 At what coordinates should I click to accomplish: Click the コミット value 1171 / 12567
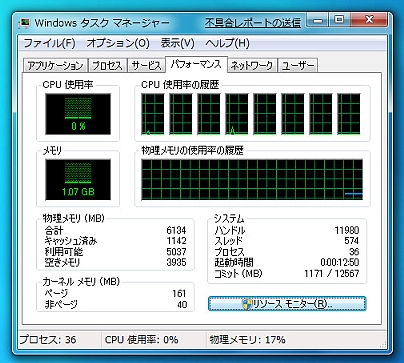(x=332, y=274)
